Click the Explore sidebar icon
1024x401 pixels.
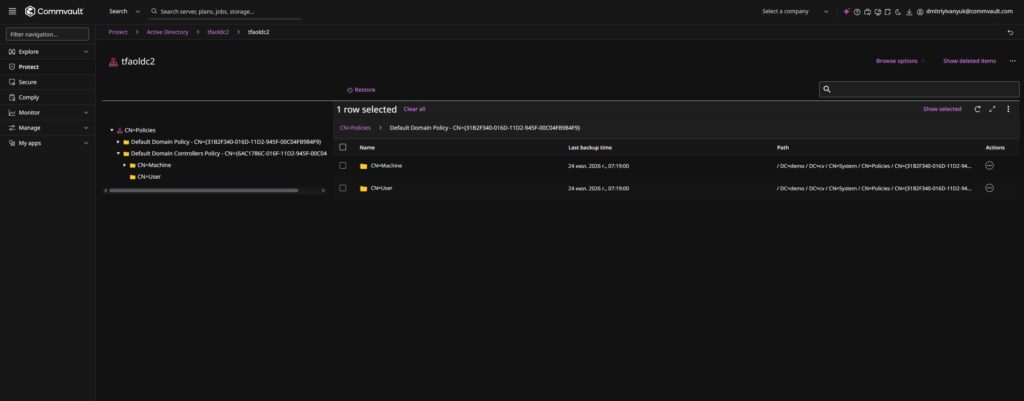pyautogui.click(x=12, y=52)
